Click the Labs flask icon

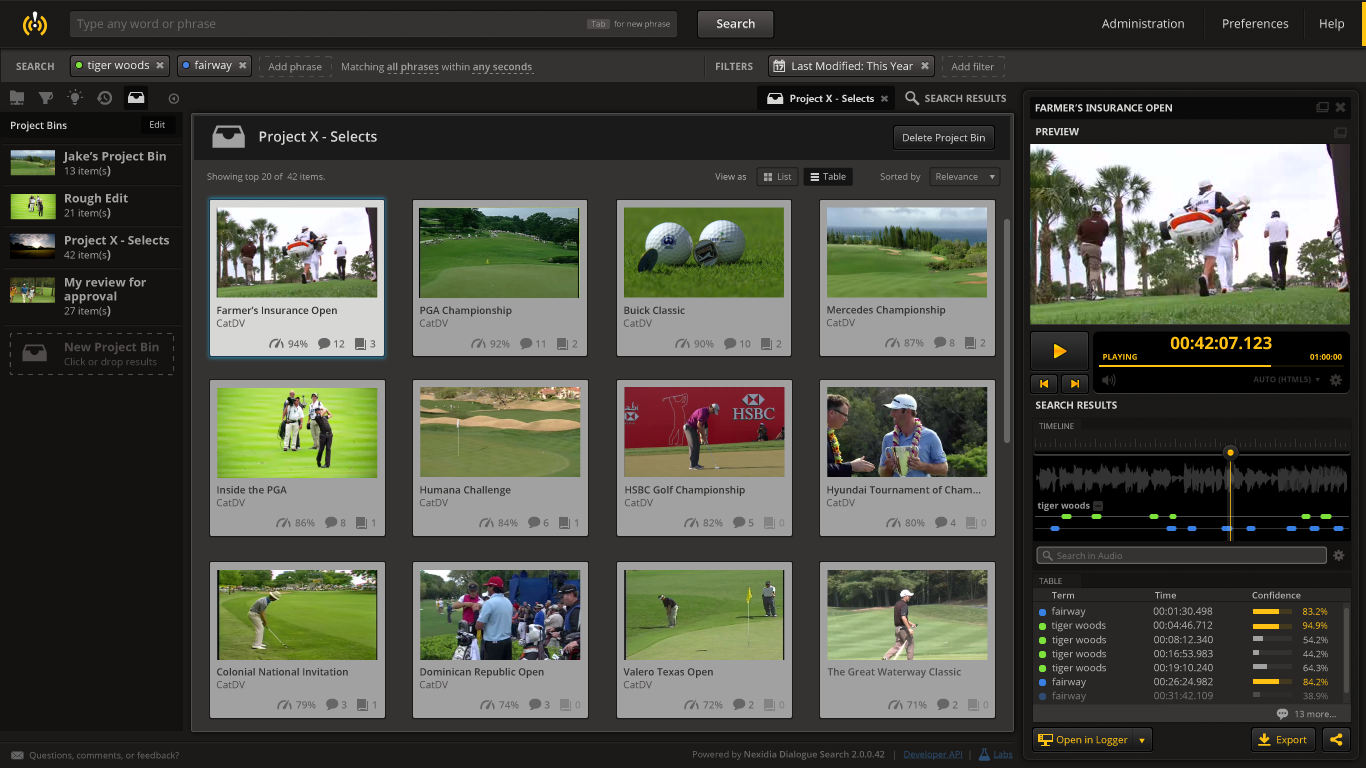click(984, 755)
